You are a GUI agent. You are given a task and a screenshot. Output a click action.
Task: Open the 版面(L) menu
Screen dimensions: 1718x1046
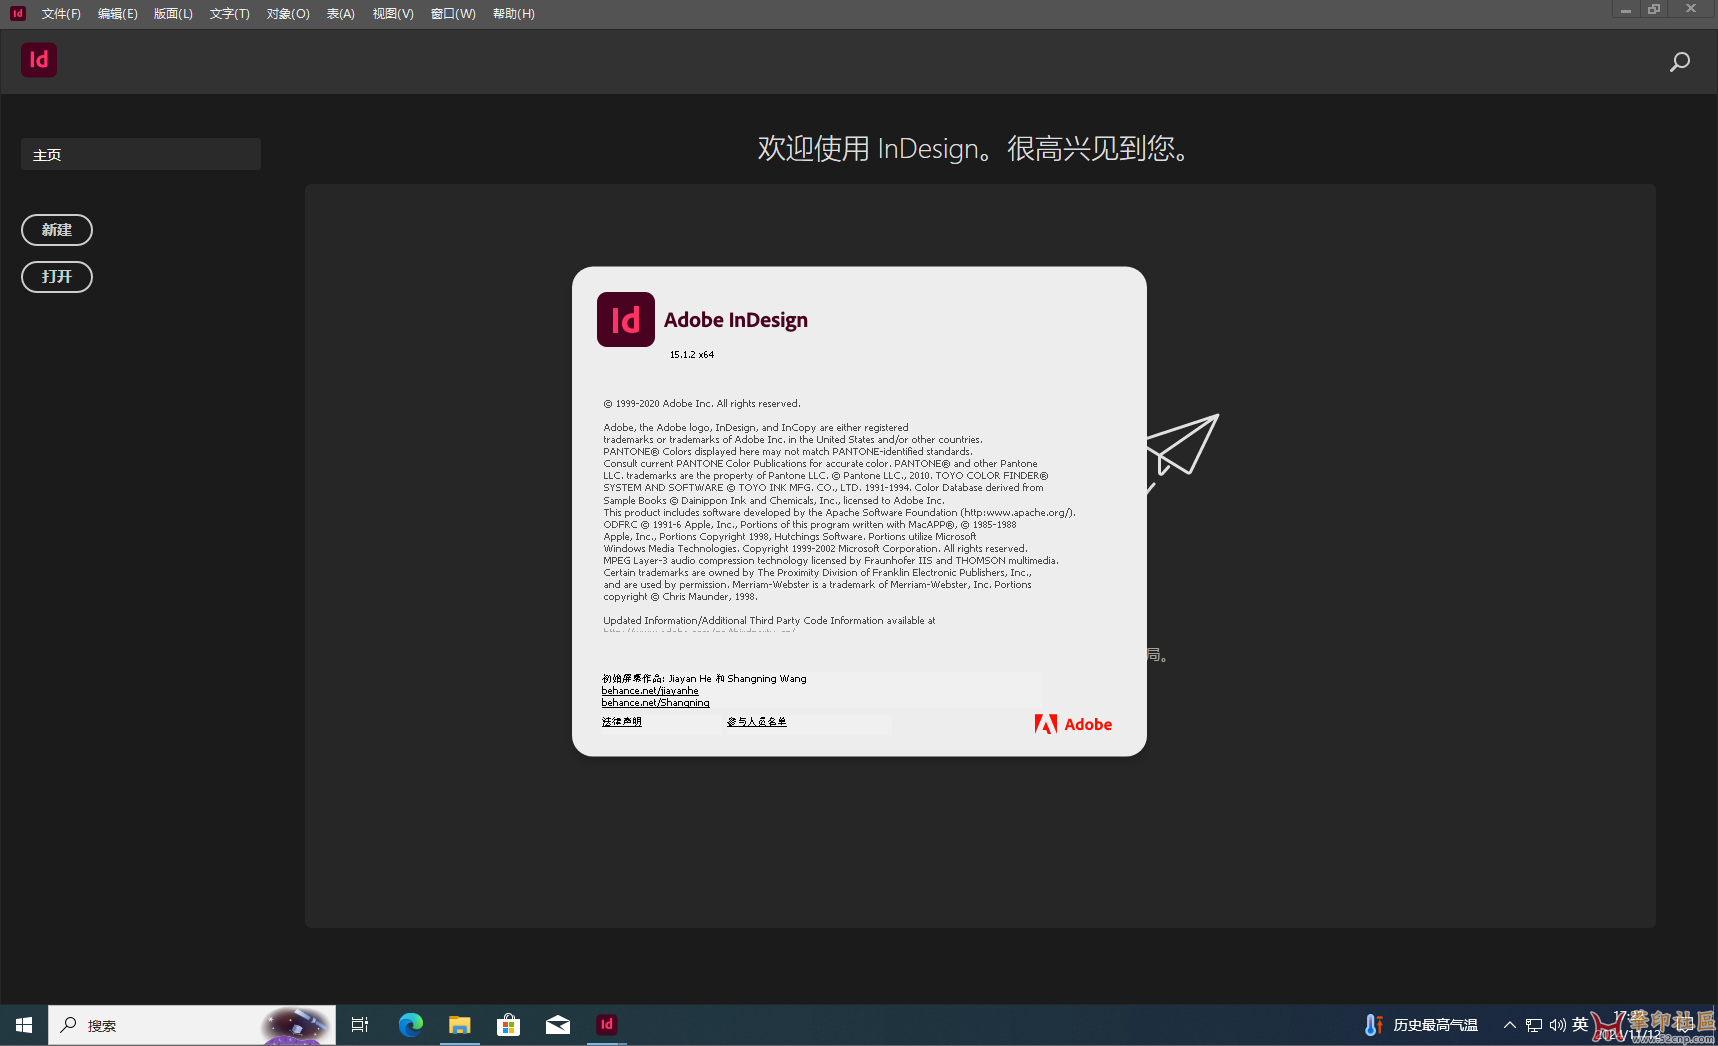click(x=173, y=14)
